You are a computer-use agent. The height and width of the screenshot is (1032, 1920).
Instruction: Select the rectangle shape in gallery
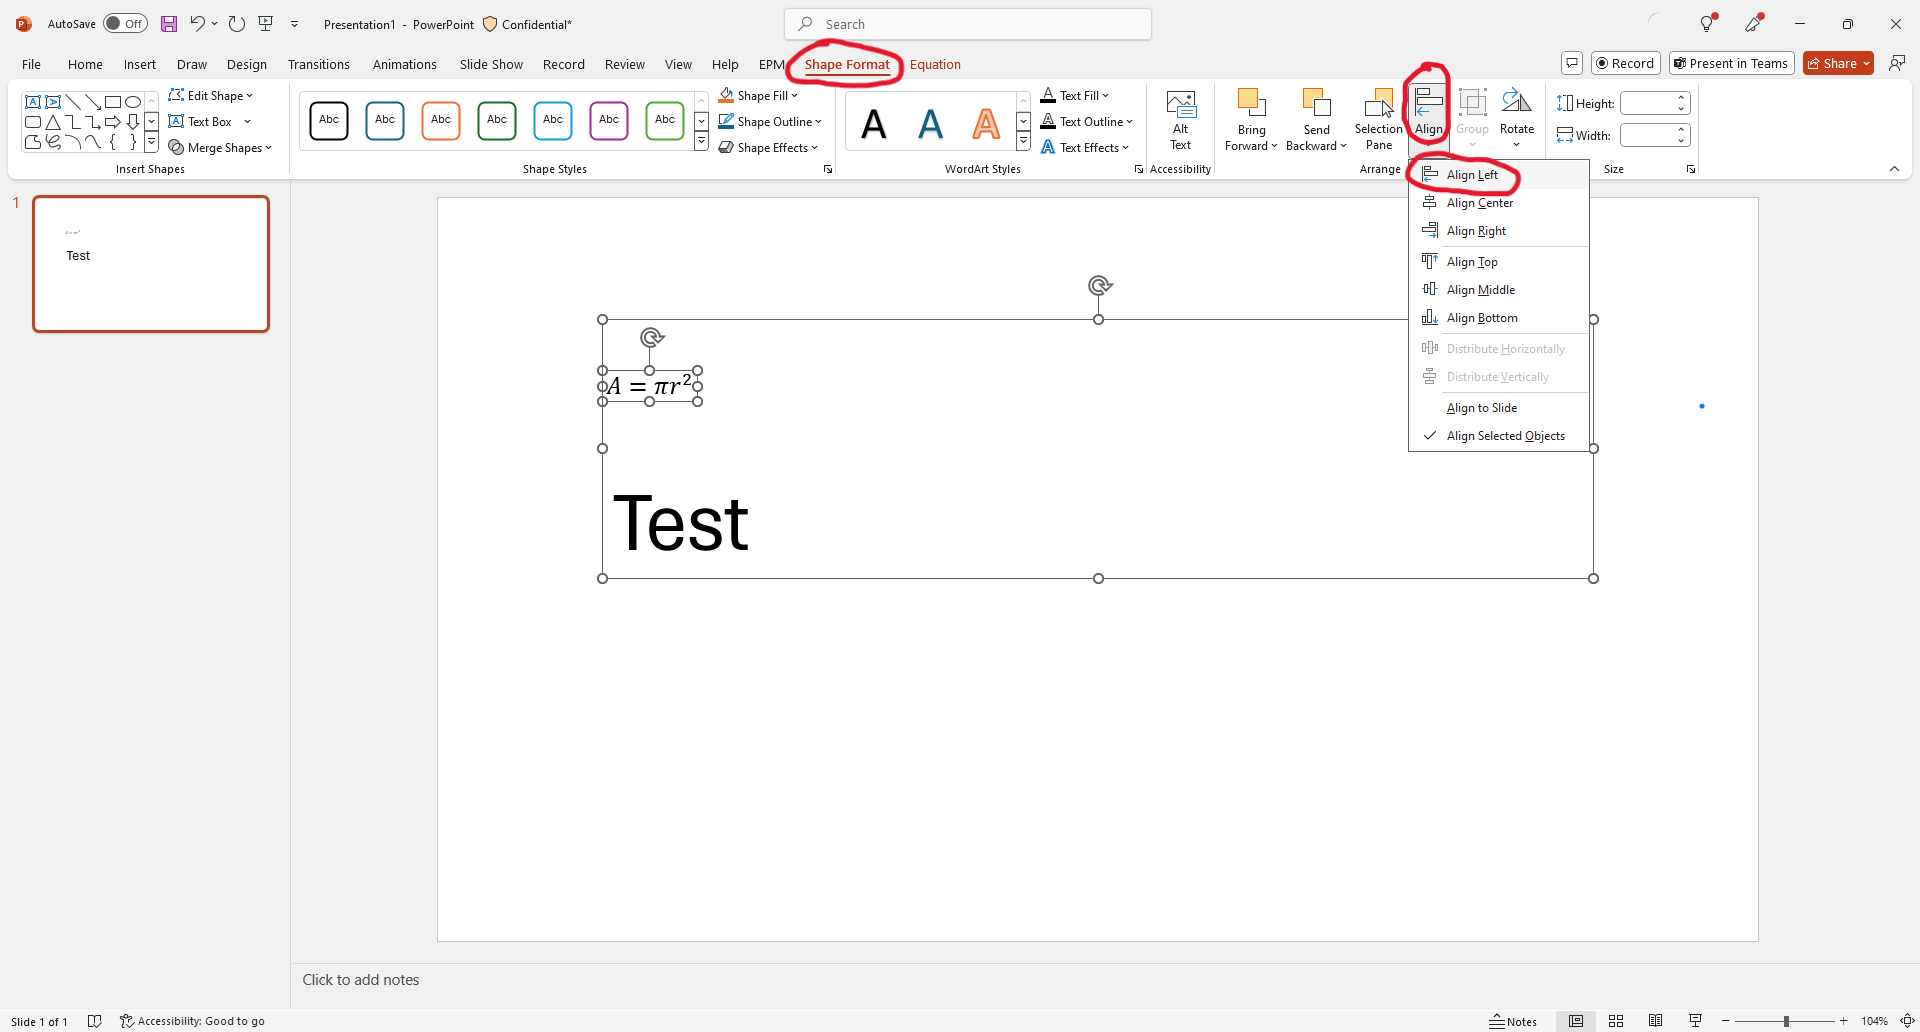point(112,102)
